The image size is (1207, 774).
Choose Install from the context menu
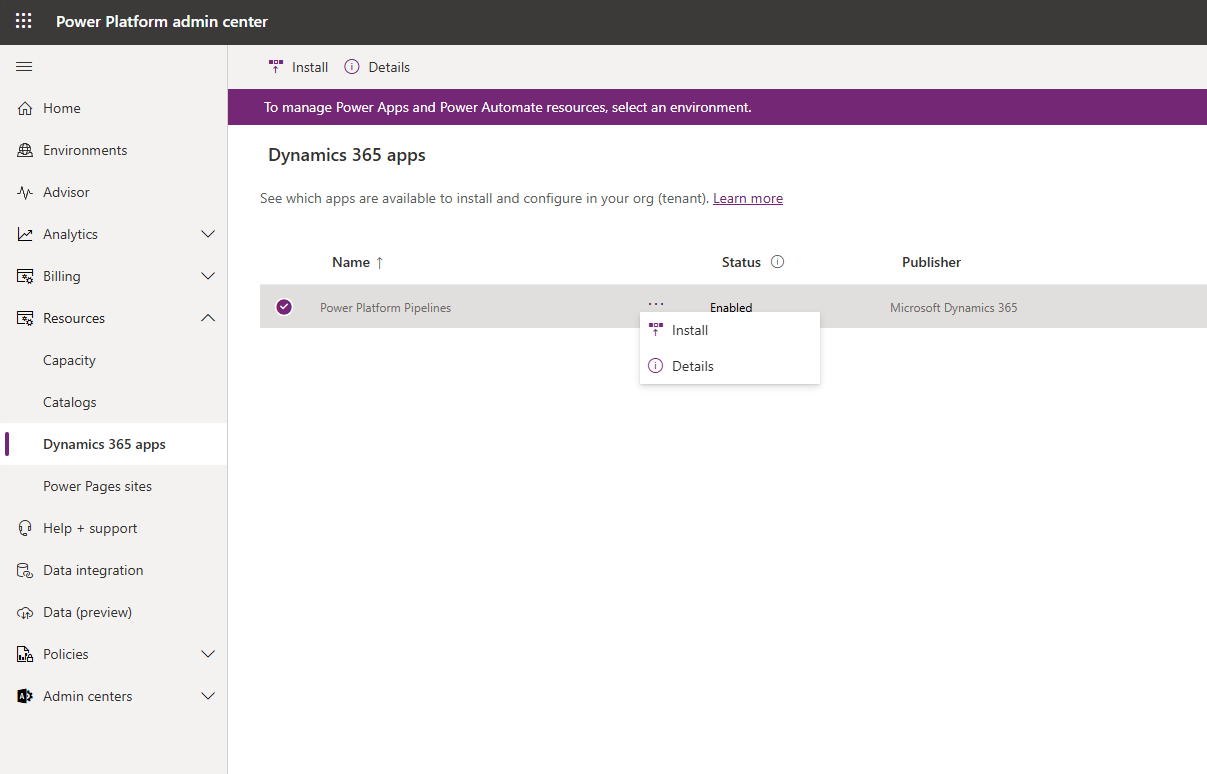click(x=730, y=330)
